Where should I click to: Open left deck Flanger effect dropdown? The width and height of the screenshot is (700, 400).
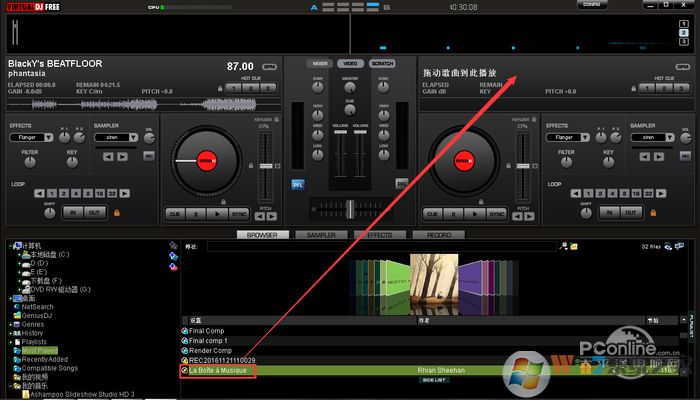(x=48, y=138)
